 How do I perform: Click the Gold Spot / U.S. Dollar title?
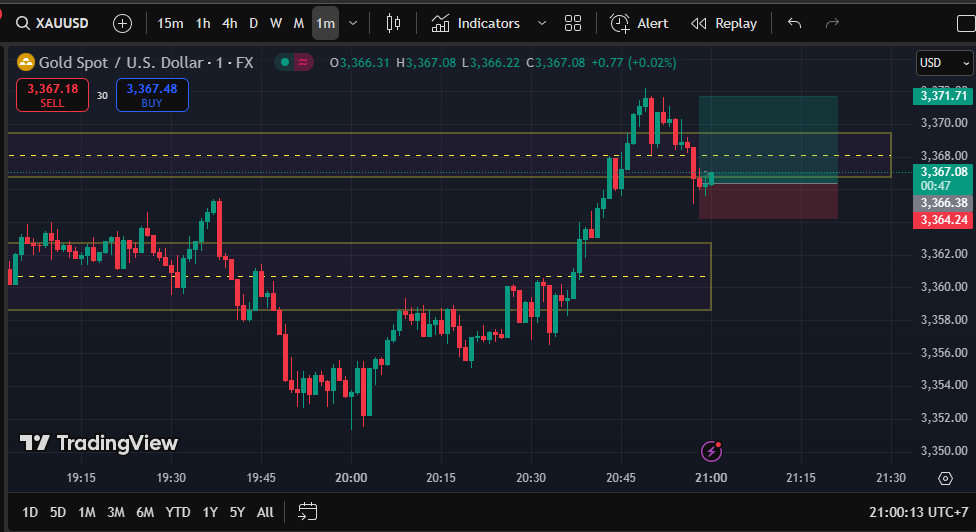146,62
